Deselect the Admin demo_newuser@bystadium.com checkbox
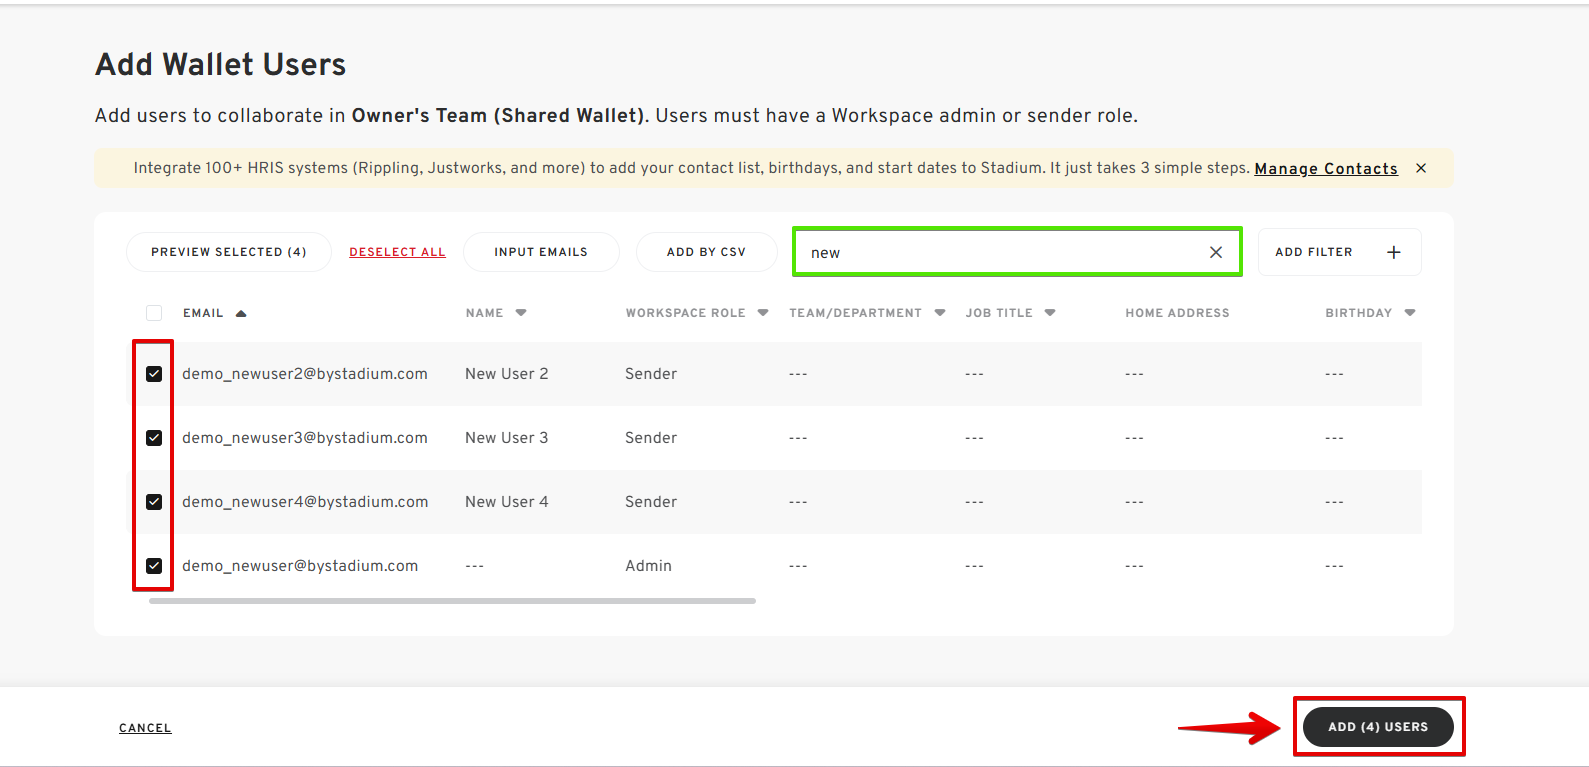1589x767 pixels. click(154, 566)
